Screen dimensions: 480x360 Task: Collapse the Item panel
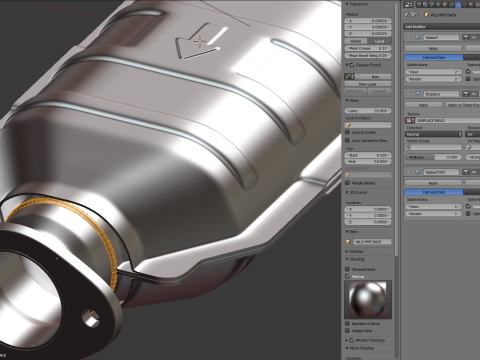coord(347,231)
